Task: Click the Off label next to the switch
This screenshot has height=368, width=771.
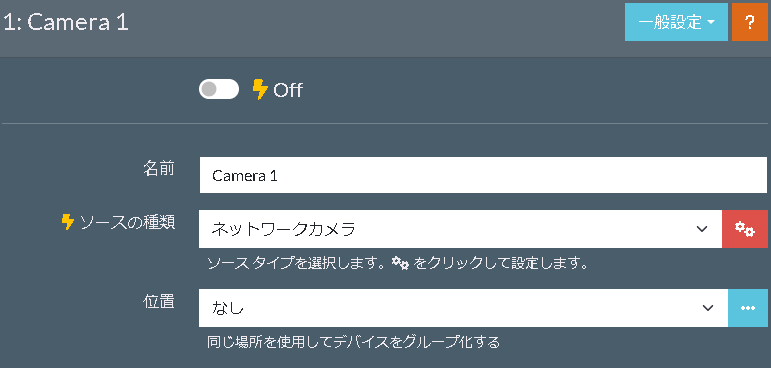Action: (288, 91)
